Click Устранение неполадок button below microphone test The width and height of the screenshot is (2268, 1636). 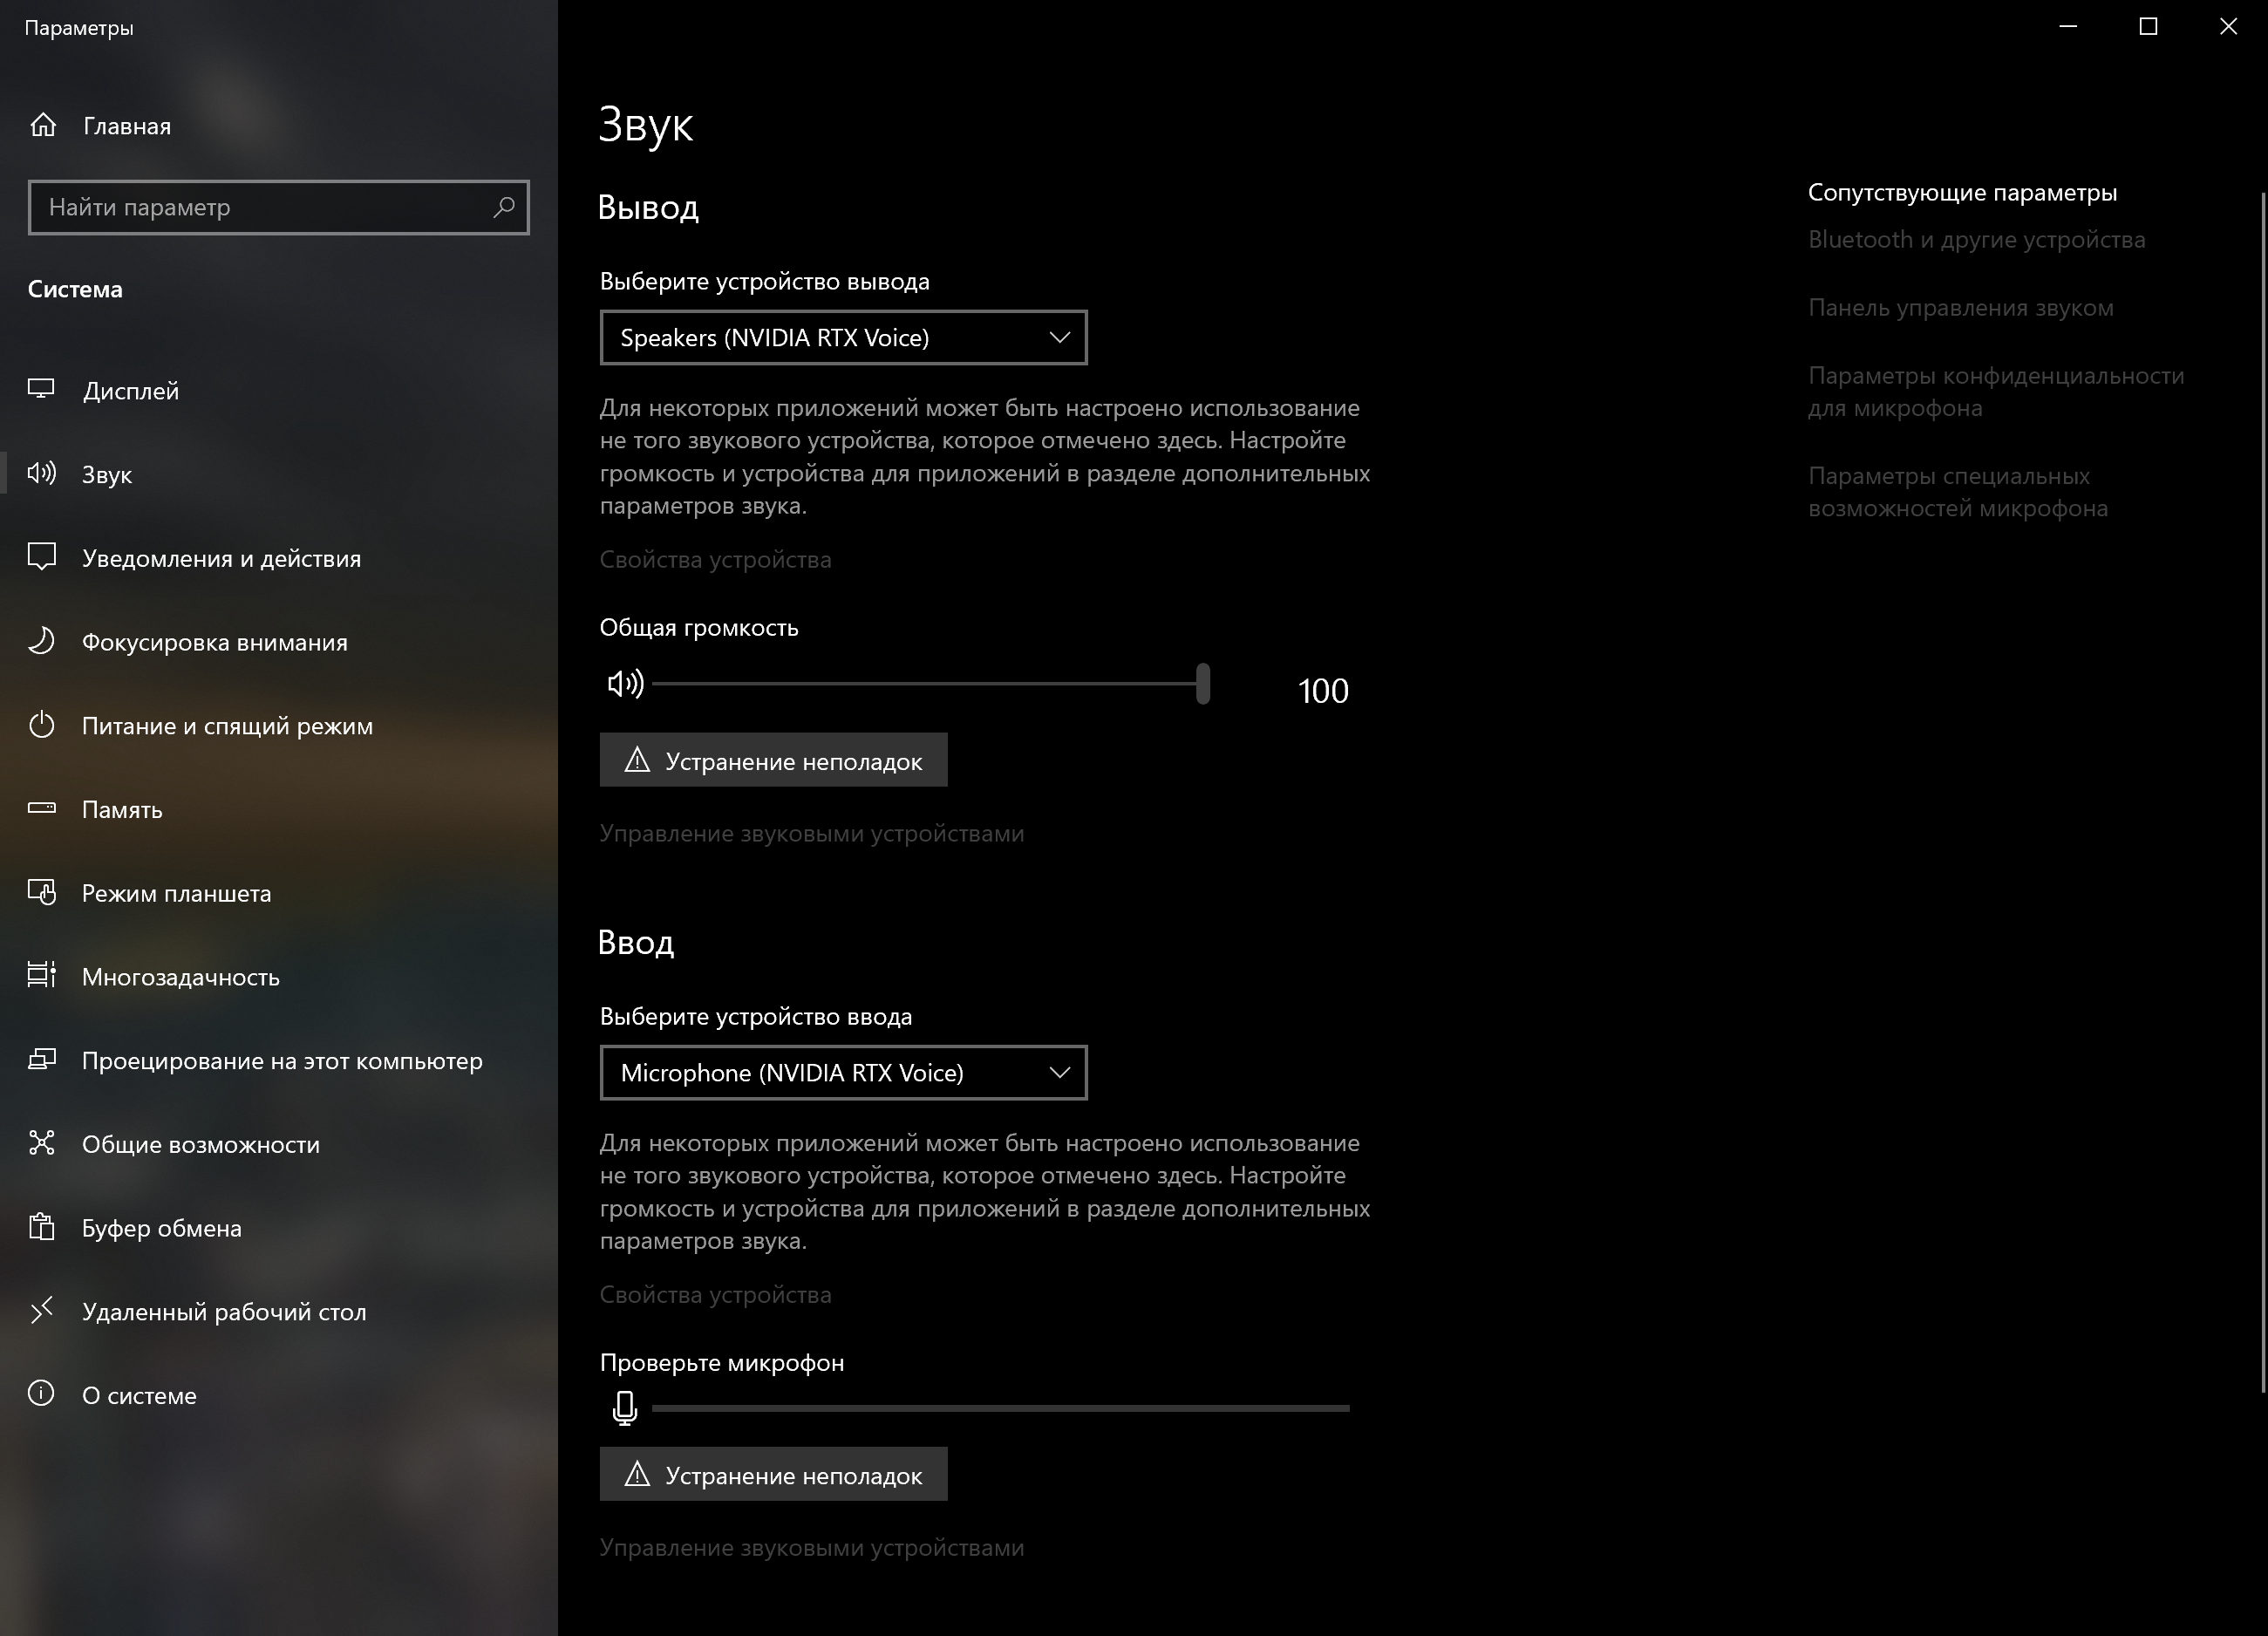pos(773,1475)
